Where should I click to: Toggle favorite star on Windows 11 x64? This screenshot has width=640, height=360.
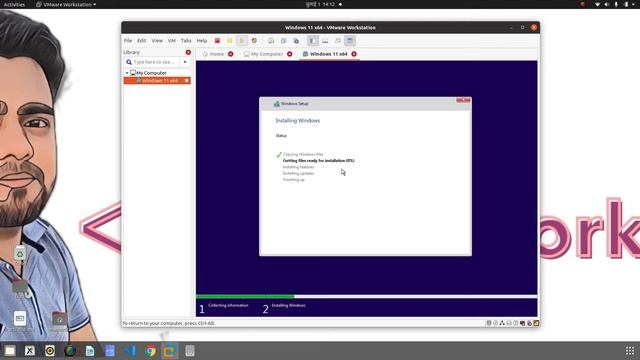pyautogui.click(x=187, y=80)
